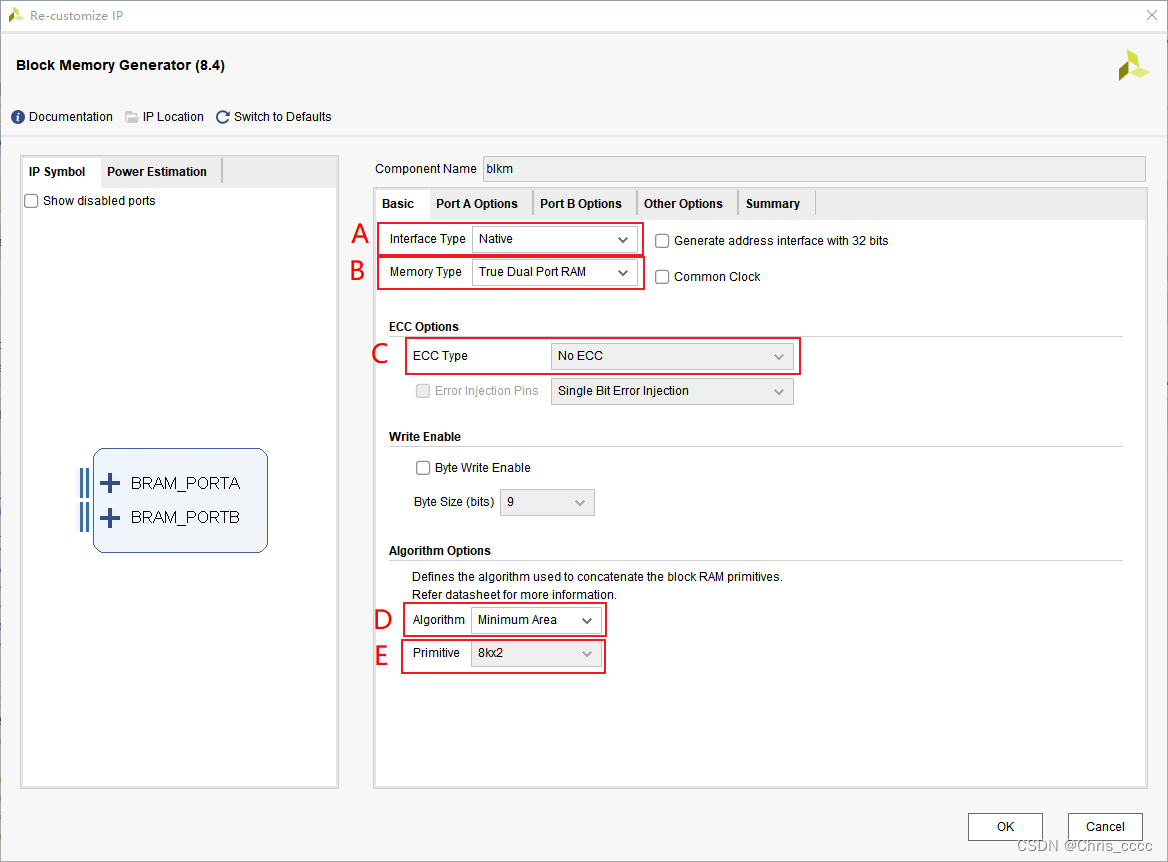
Task: Click the IP Location folder icon
Action: [132, 117]
